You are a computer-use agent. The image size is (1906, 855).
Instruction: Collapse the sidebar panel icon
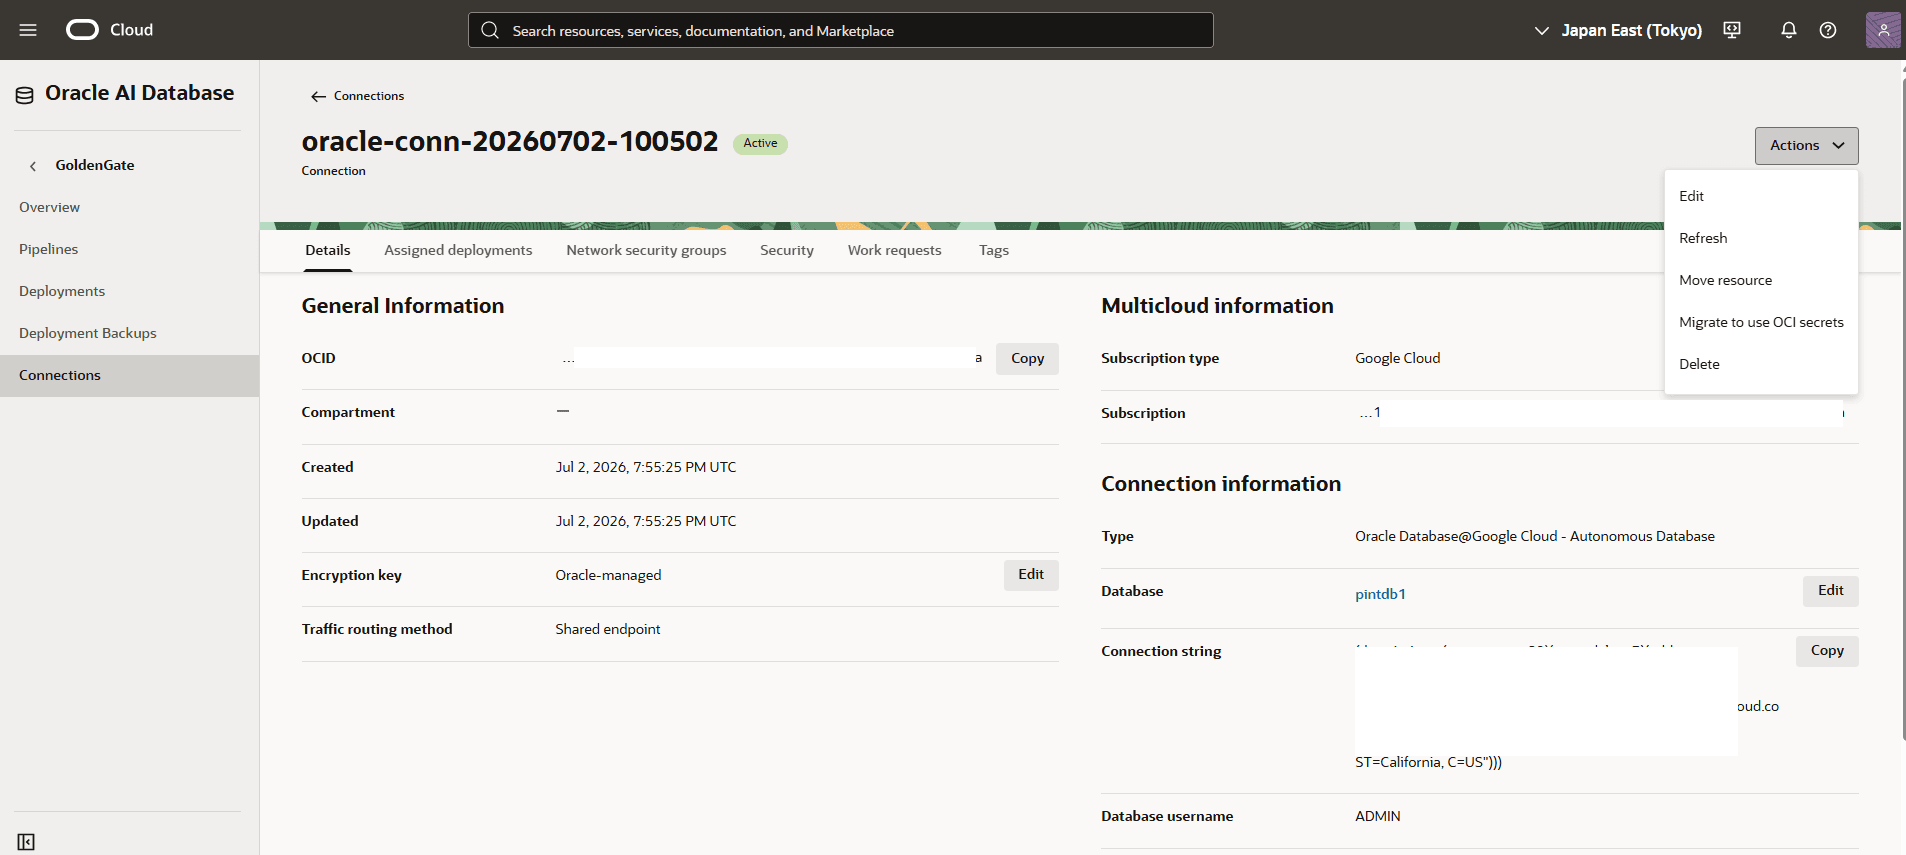coord(26,842)
